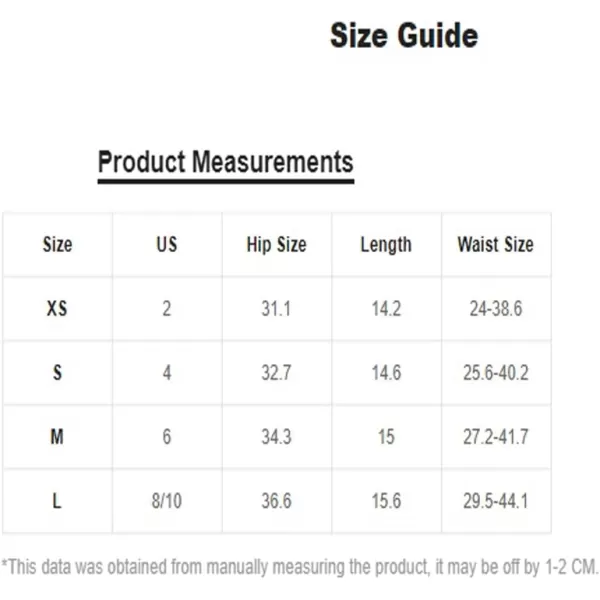Click hip size value 31.1
Image resolution: width=600 pixels, height=600 pixels.
click(276, 308)
